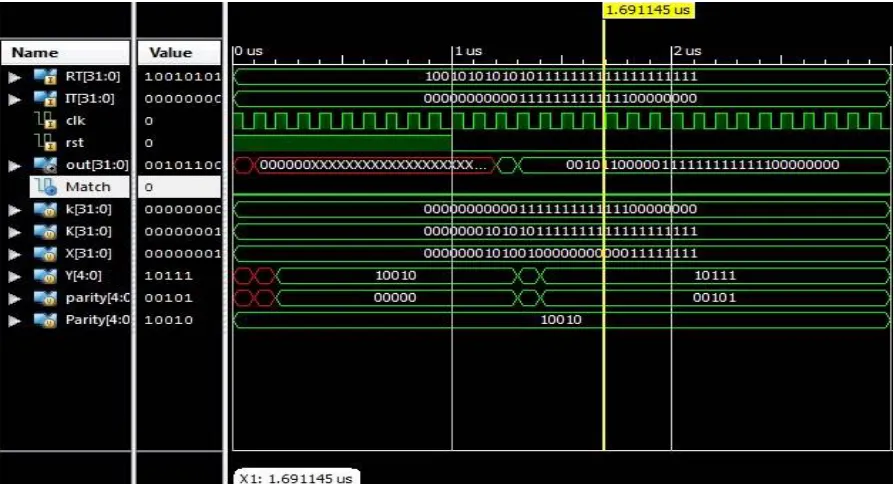Click the X[31:0] signal icon
The image size is (894, 484).
click(45, 254)
